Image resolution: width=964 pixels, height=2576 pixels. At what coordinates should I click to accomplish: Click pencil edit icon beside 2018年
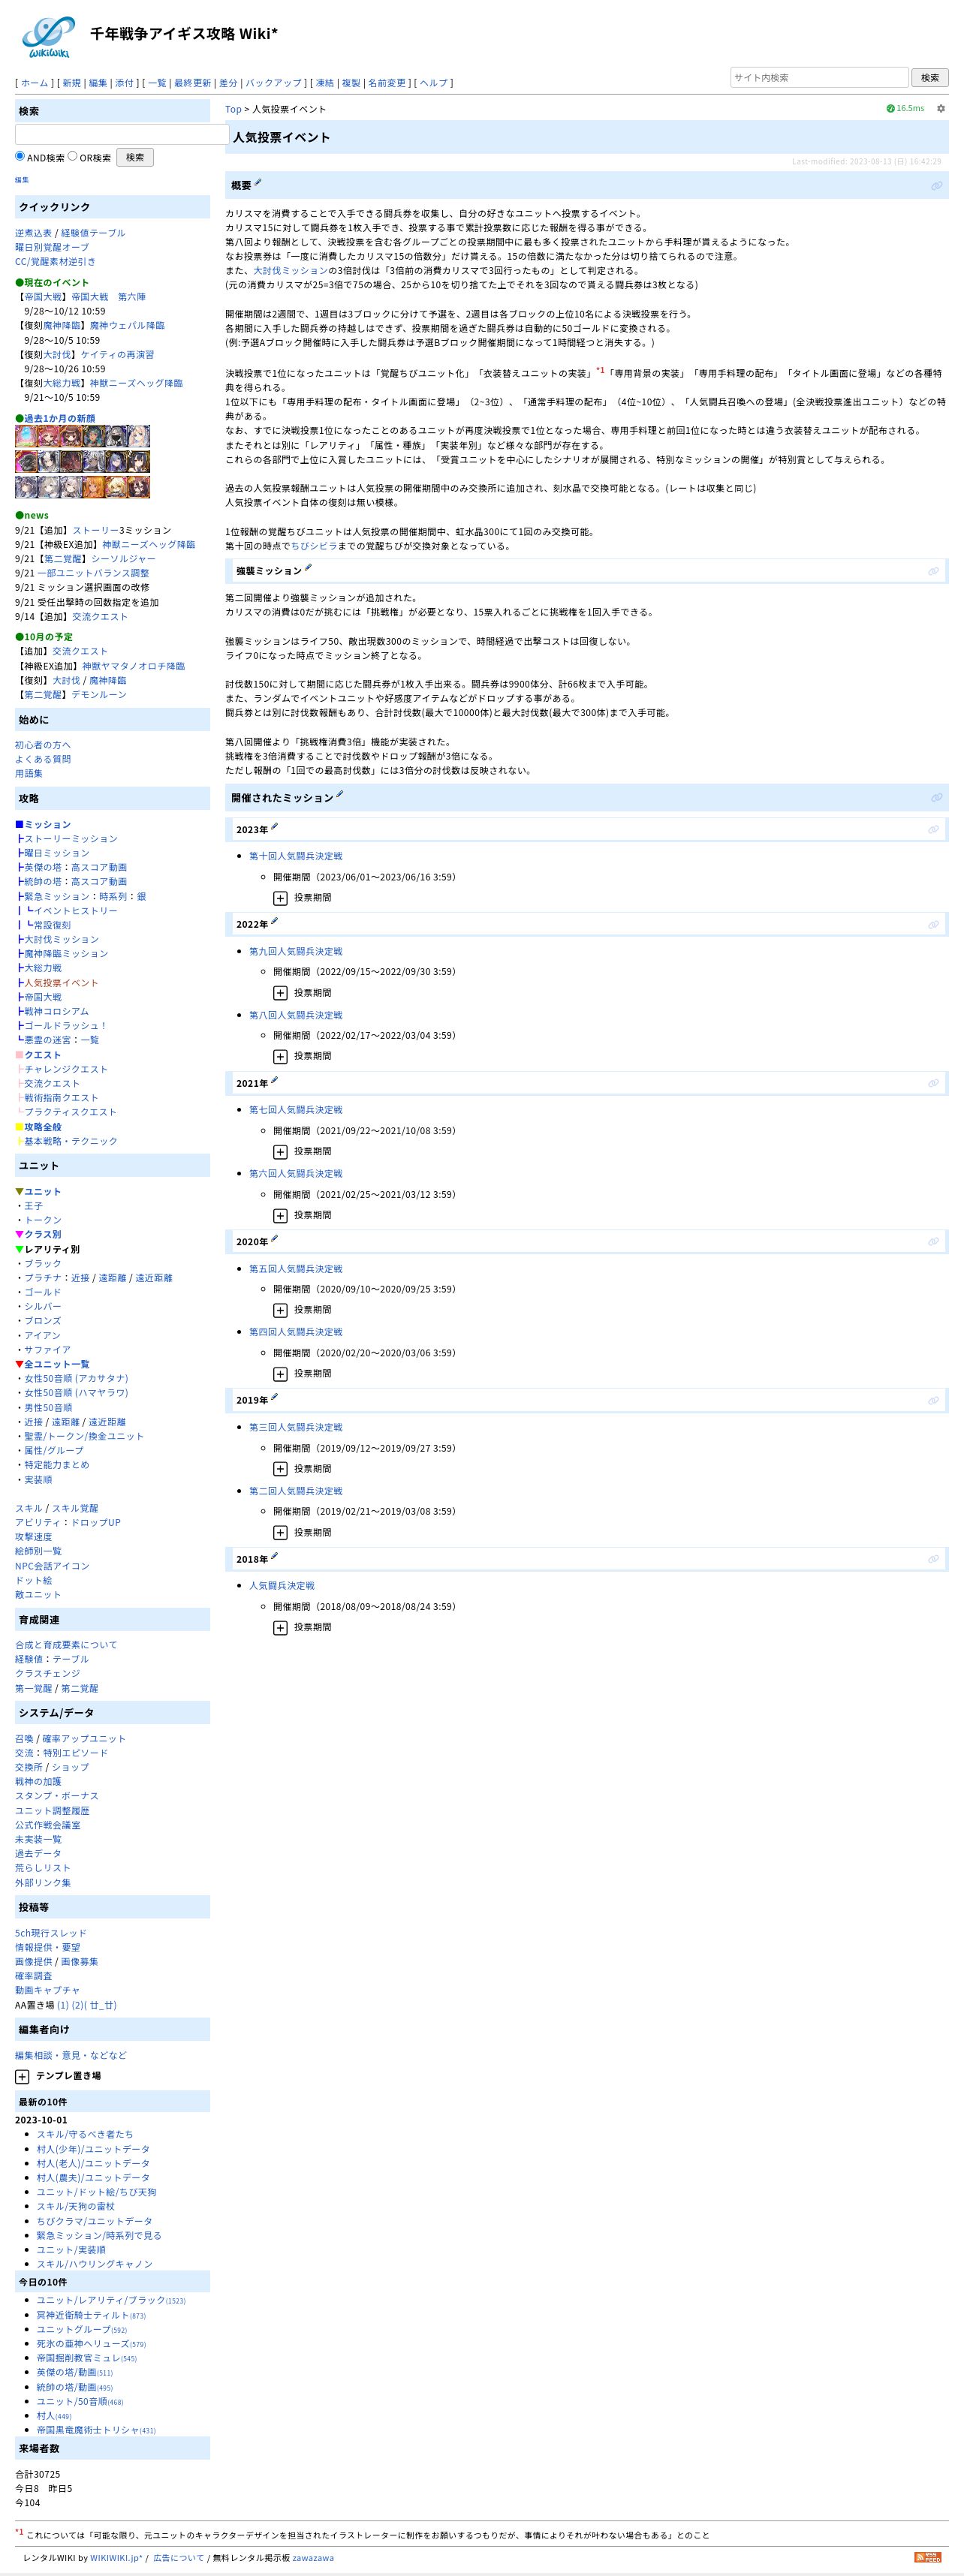(x=274, y=1556)
